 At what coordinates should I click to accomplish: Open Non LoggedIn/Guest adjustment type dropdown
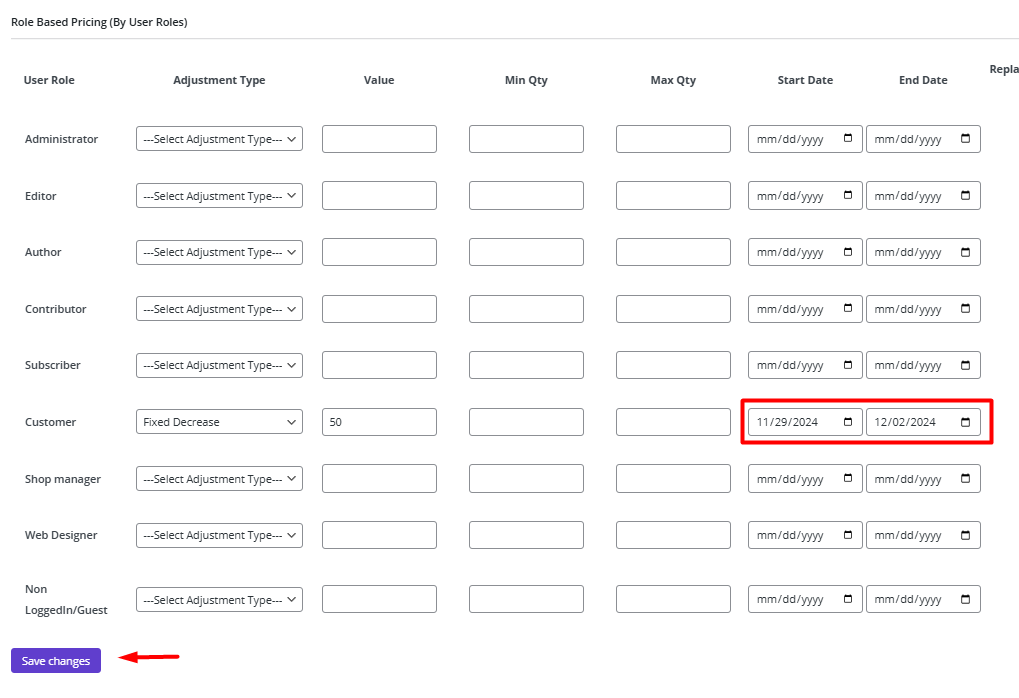(x=219, y=599)
